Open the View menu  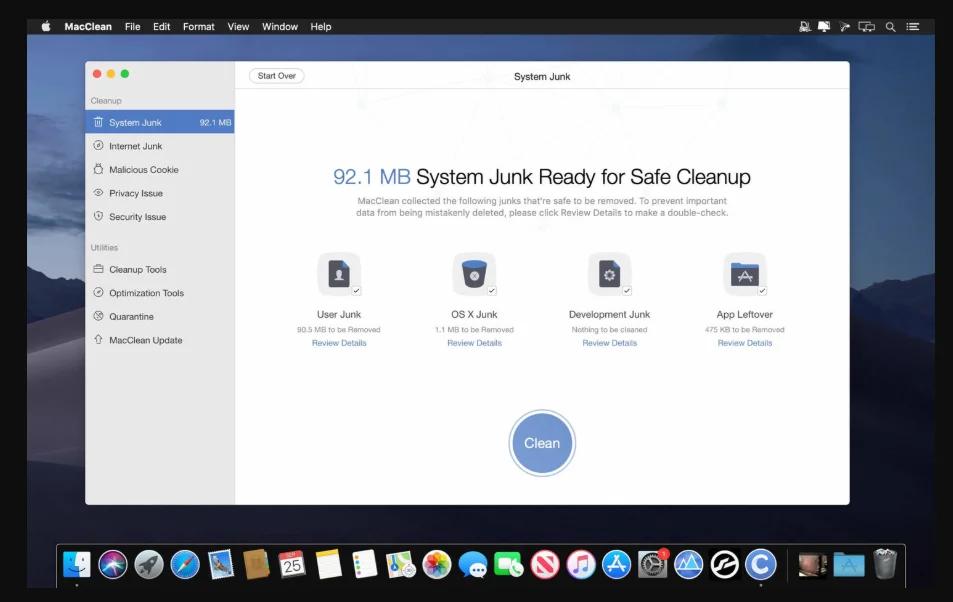pyautogui.click(x=238, y=27)
